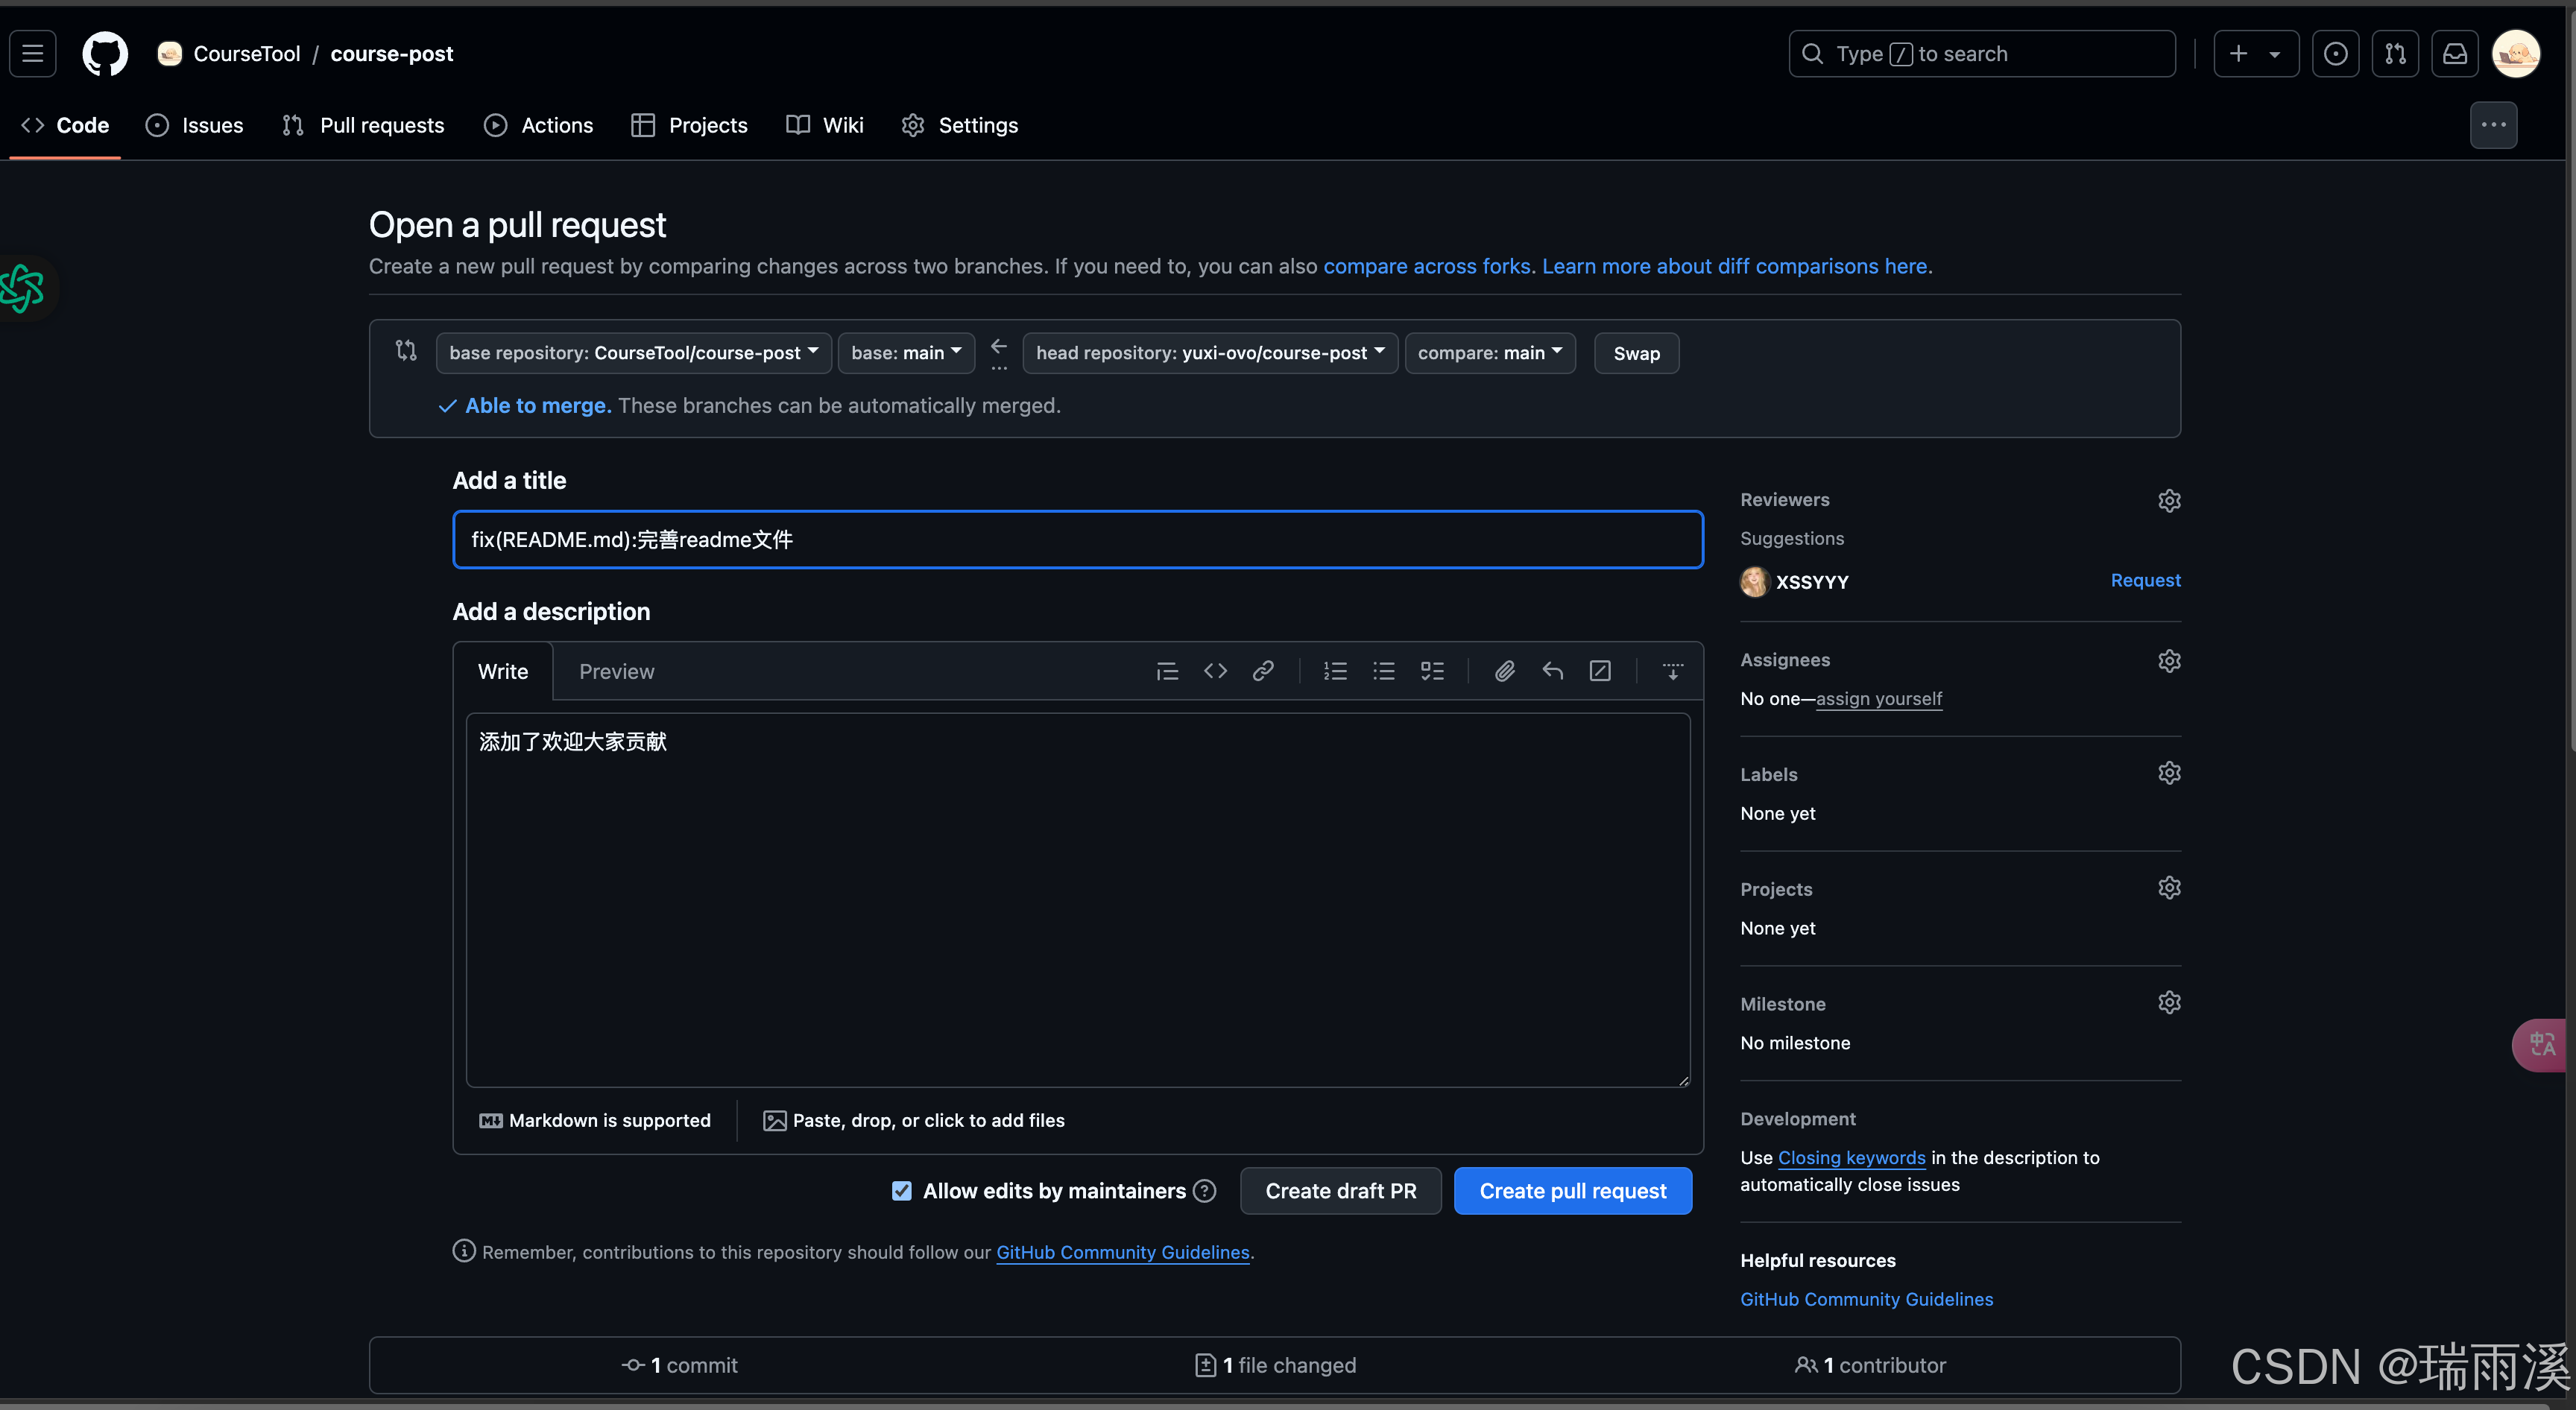2576x1410 pixels.
Task: Toggle Allow edits by maintainers checkbox
Action: click(x=902, y=1191)
